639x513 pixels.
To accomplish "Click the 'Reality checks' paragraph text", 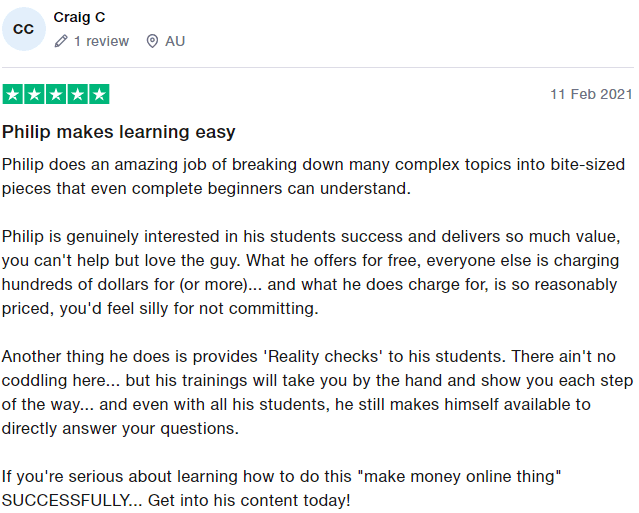I will [x=317, y=392].
